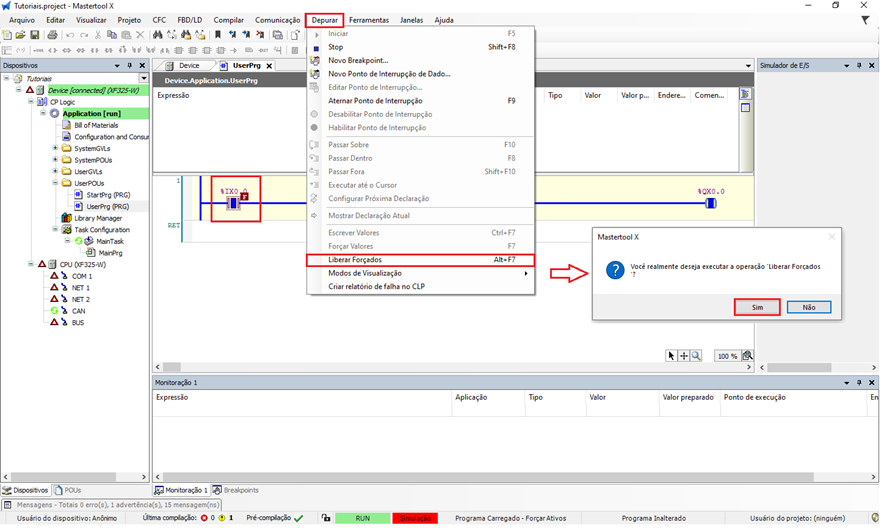
Task: Click the 100 % zoom level field
Action: click(727, 356)
